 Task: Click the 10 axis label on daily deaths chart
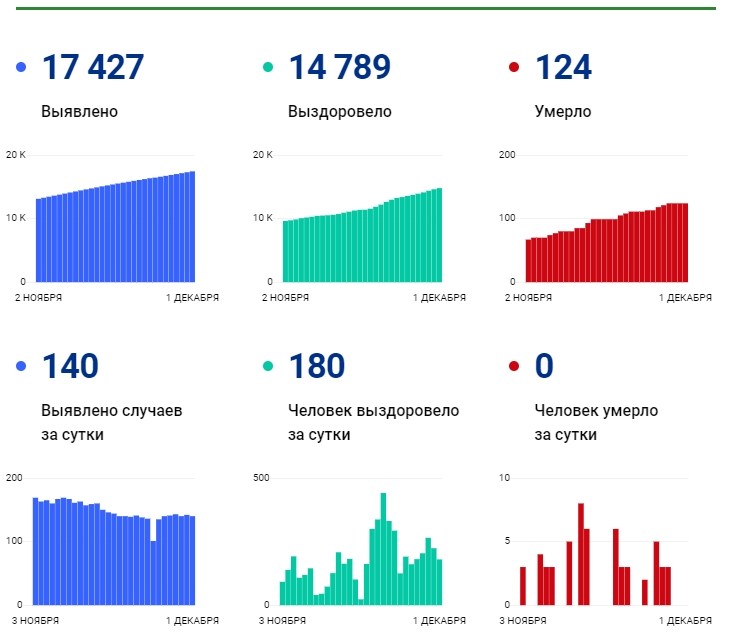click(504, 478)
